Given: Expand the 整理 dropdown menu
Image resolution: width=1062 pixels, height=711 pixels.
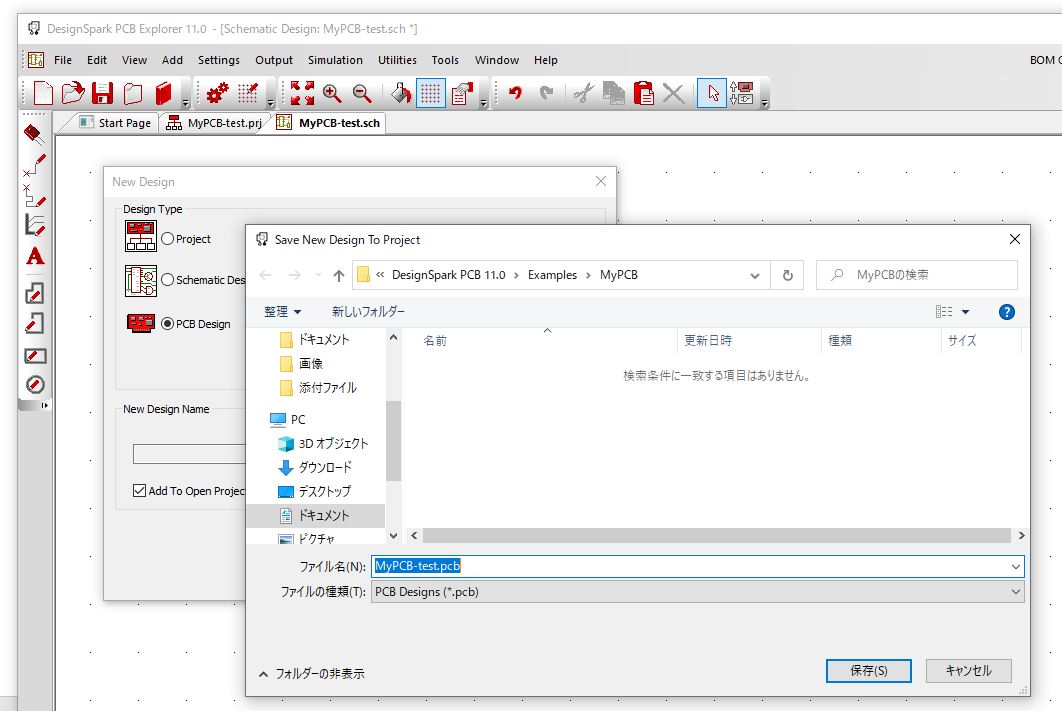Looking at the screenshot, I should click(x=283, y=312).
